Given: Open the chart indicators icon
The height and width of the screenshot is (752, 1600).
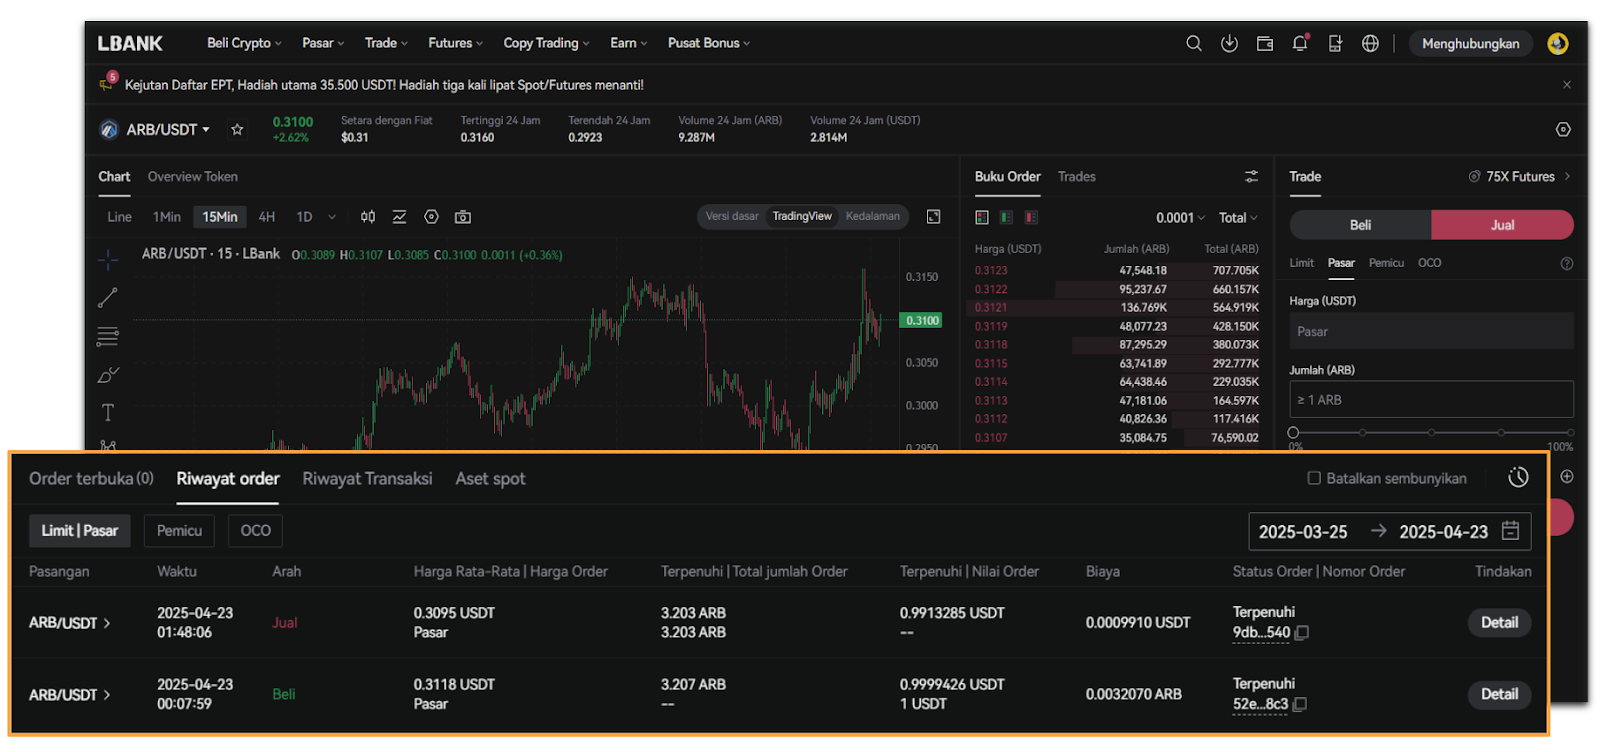Looking at the screenshot, I should (x=399, y=217).
